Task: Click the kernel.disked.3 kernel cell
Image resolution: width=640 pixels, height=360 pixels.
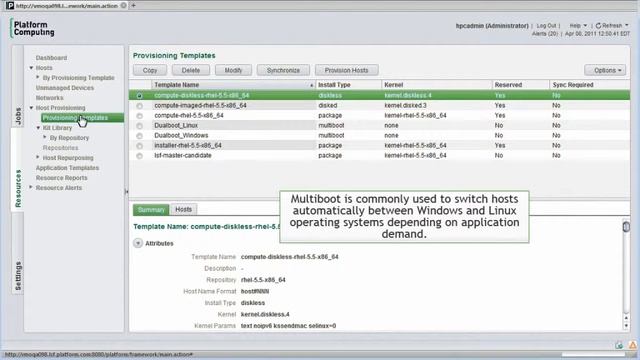Action: pyautogui.click(x=405, y=105)
